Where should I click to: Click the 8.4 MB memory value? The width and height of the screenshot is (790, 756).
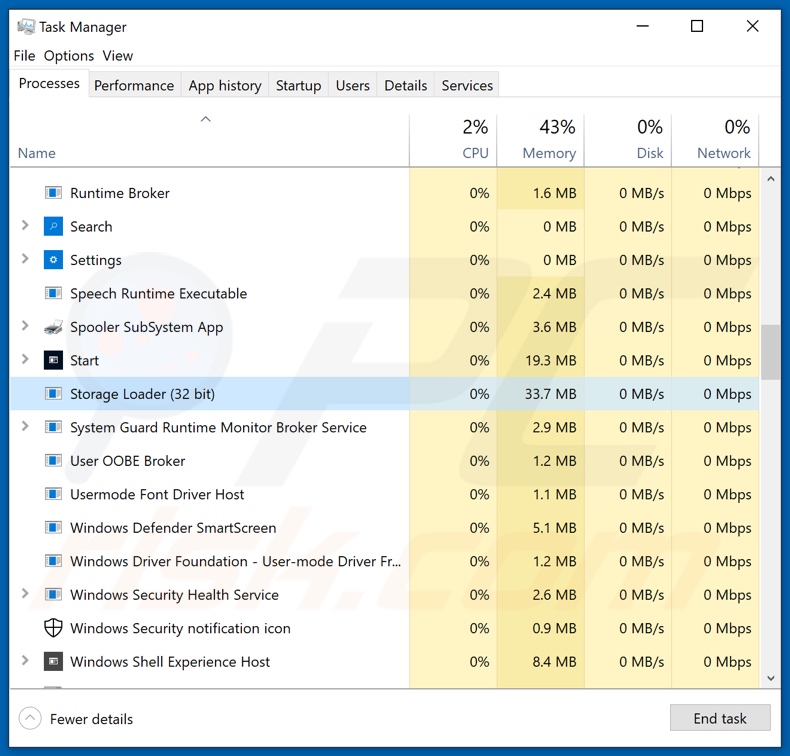(x=554, y=661)
